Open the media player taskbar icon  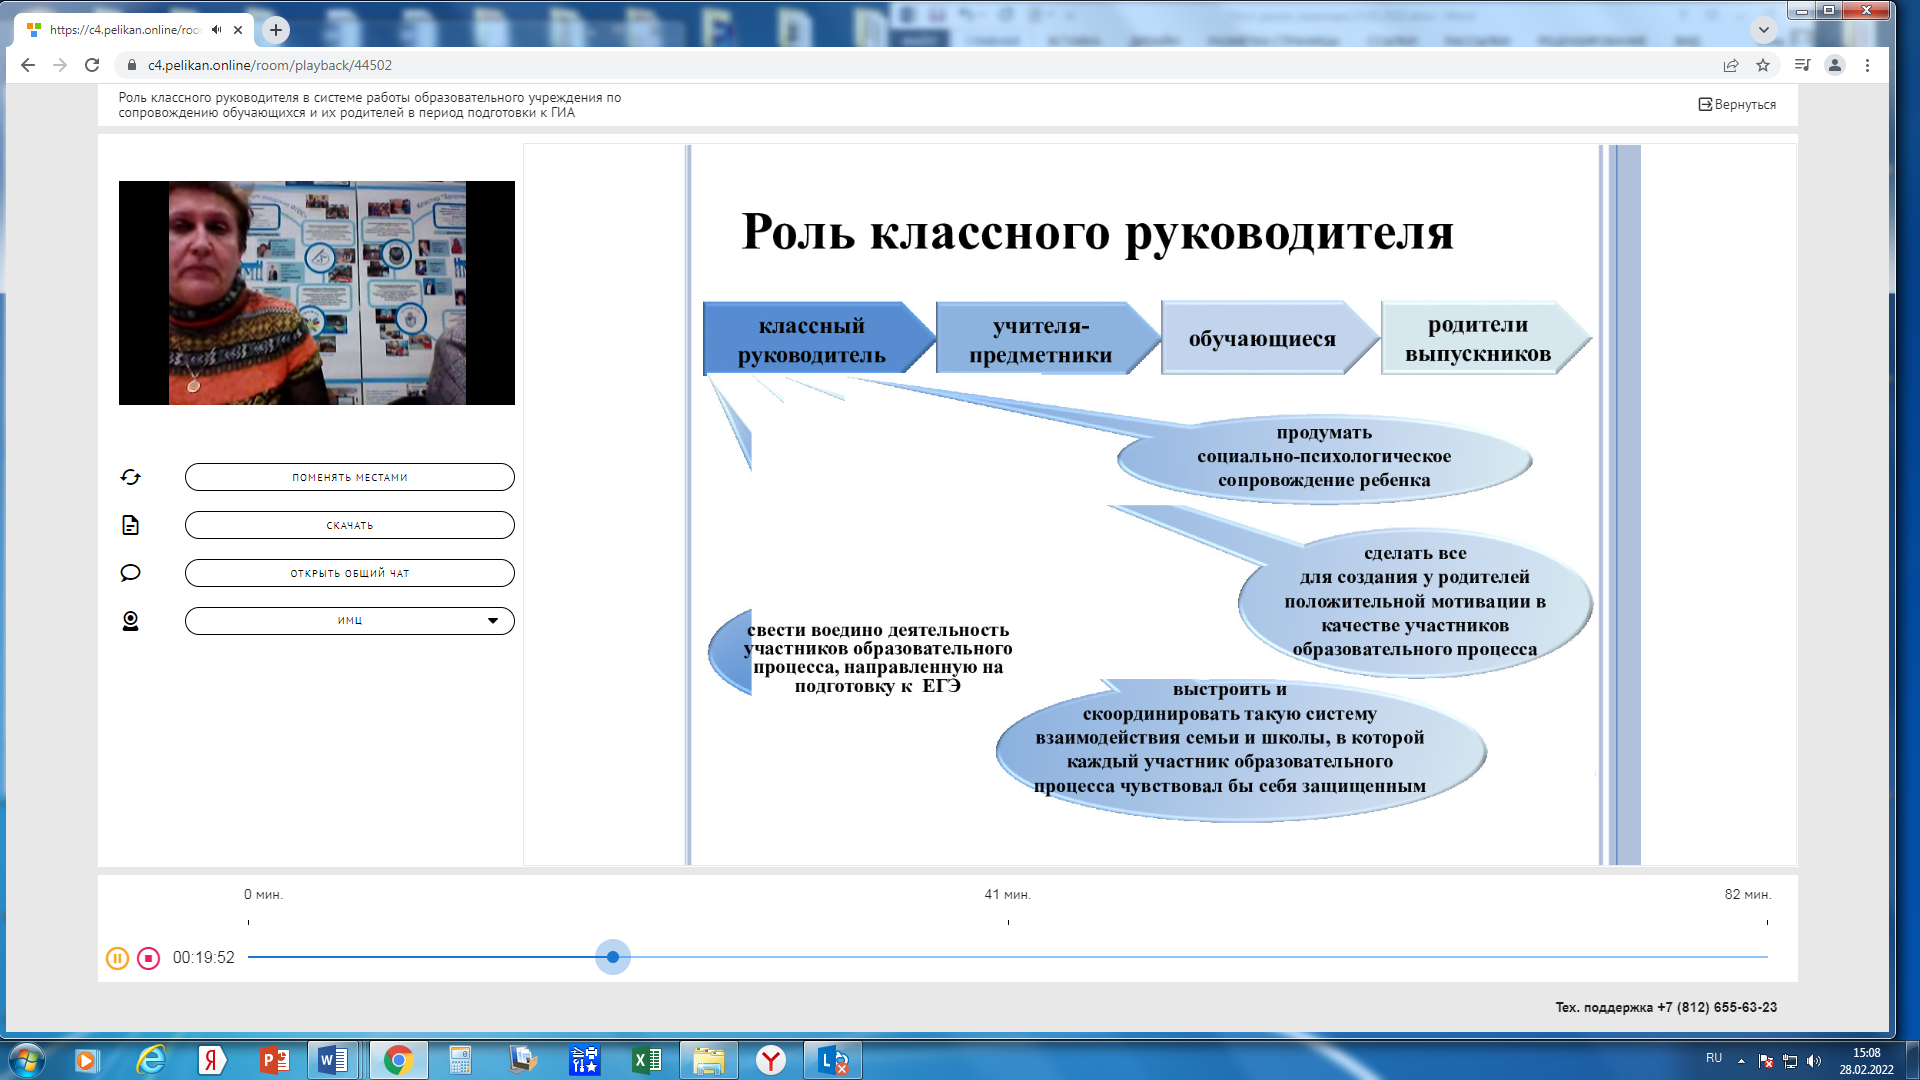pos(86,1060)
